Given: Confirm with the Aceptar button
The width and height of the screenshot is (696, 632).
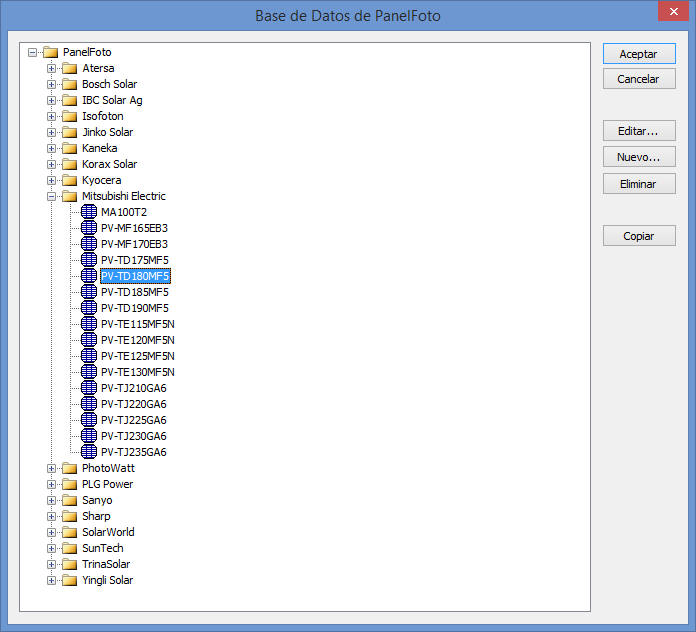Looking at the screenshot, I should (639, 54).
